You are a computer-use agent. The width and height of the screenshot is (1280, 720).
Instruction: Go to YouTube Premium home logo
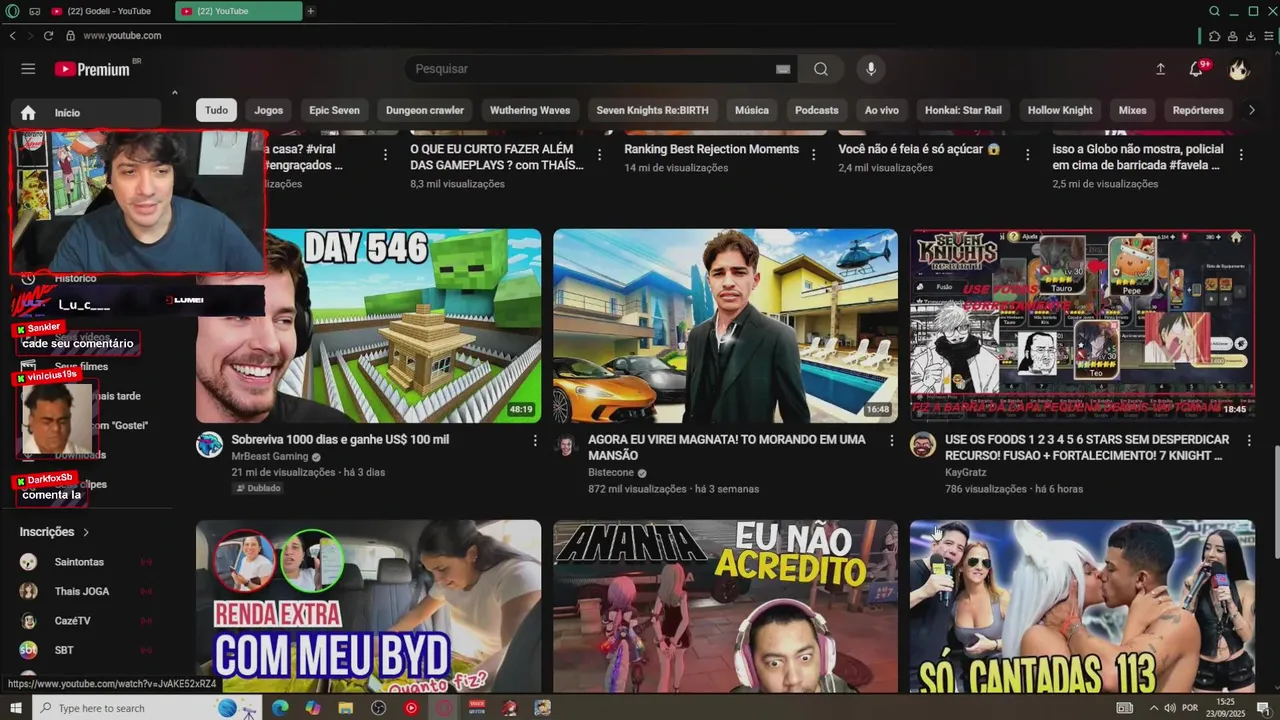92,69
